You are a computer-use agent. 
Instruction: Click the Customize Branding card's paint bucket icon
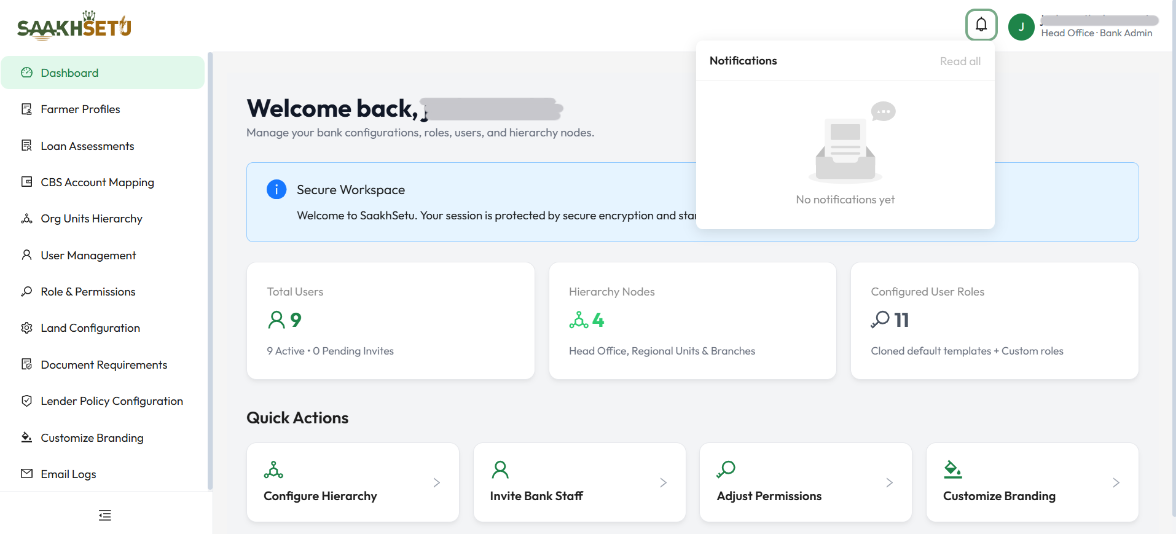pos(952,470)
